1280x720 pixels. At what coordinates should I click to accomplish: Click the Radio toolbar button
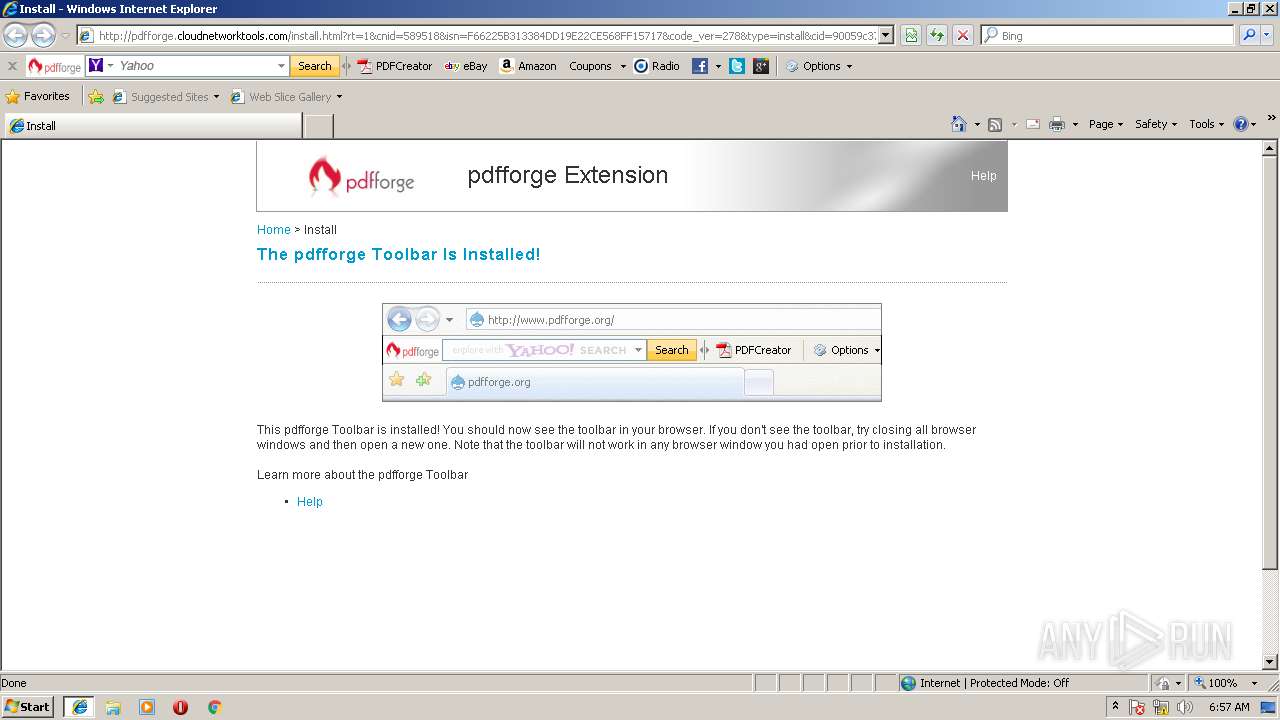coord(657,66)
